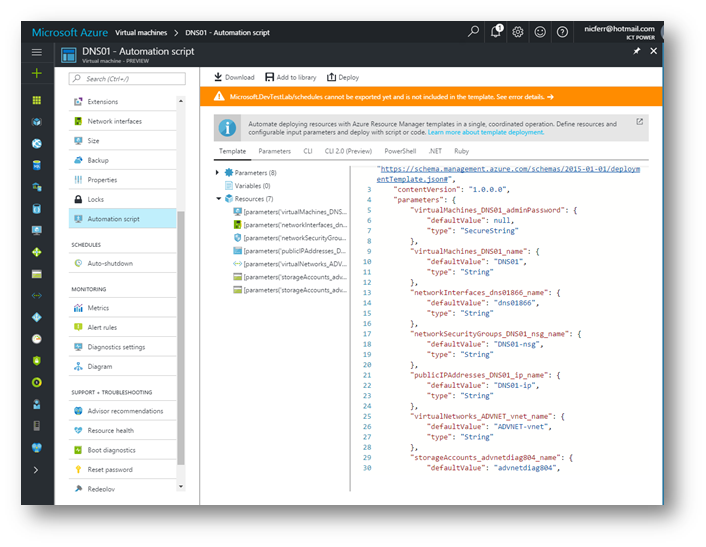Click the VM menu scrollbar thumb
This screenshot has height=547, width=706.
coord(181,338)
